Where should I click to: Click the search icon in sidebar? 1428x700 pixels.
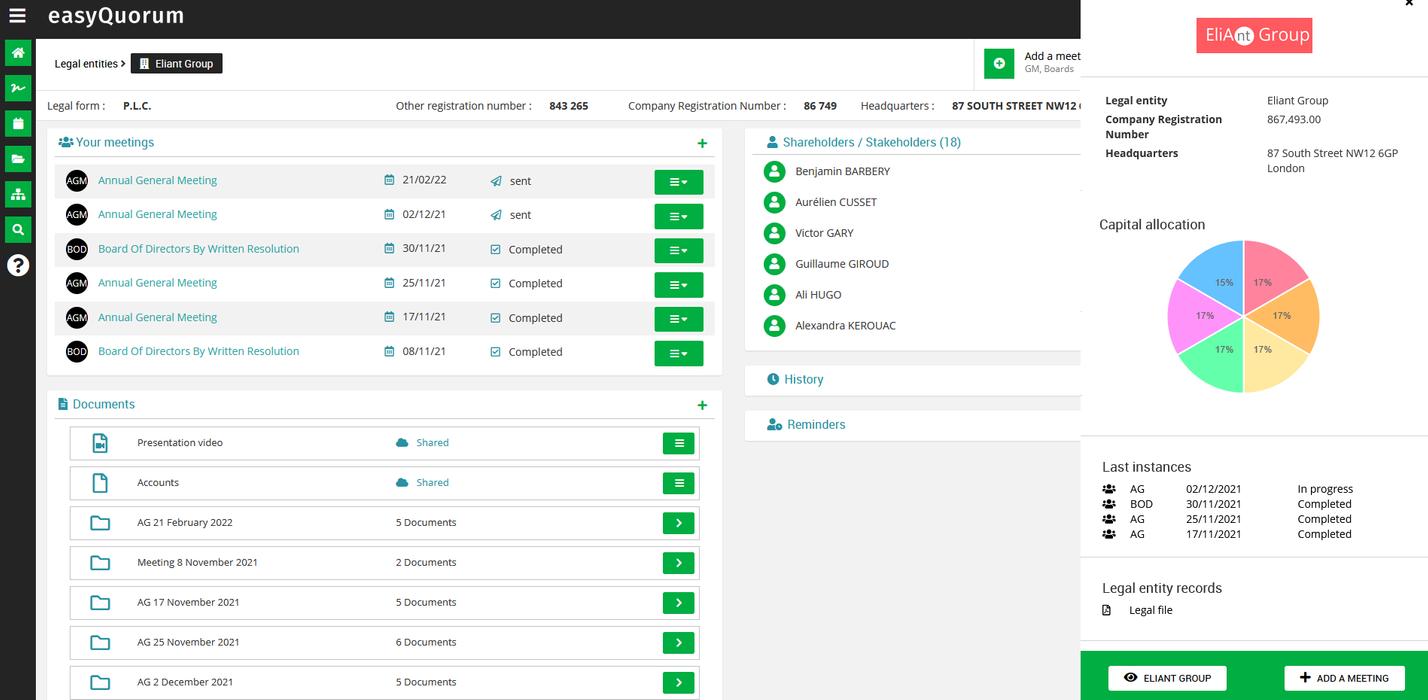pos(18,230)
